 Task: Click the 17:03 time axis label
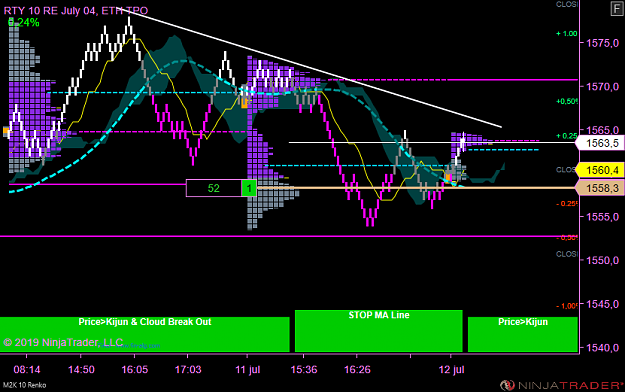[x=188, y=370]
